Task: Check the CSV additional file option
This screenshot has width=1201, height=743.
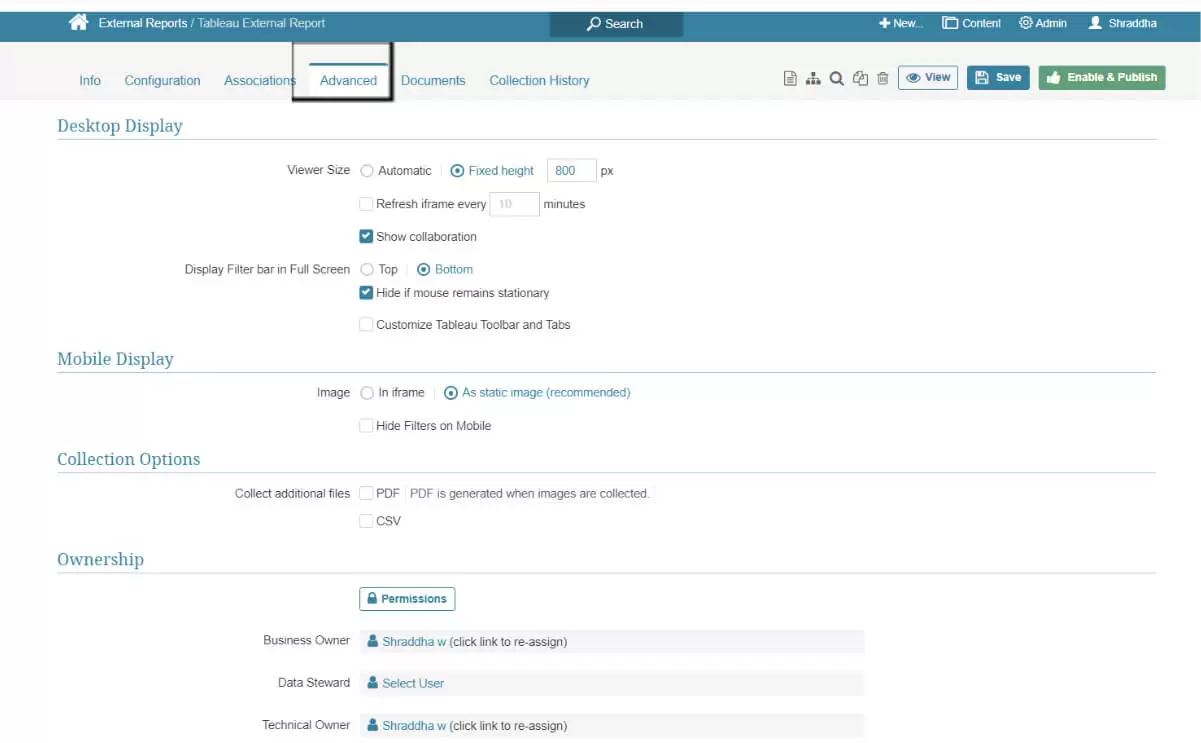Action: 366,521
